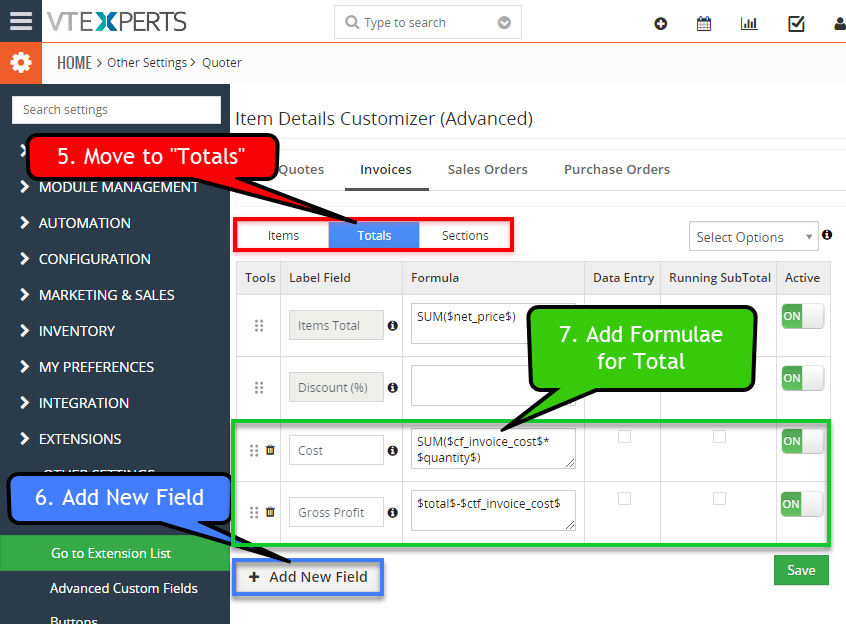
Task: Click the green Save button
Action: pos(801,570)
